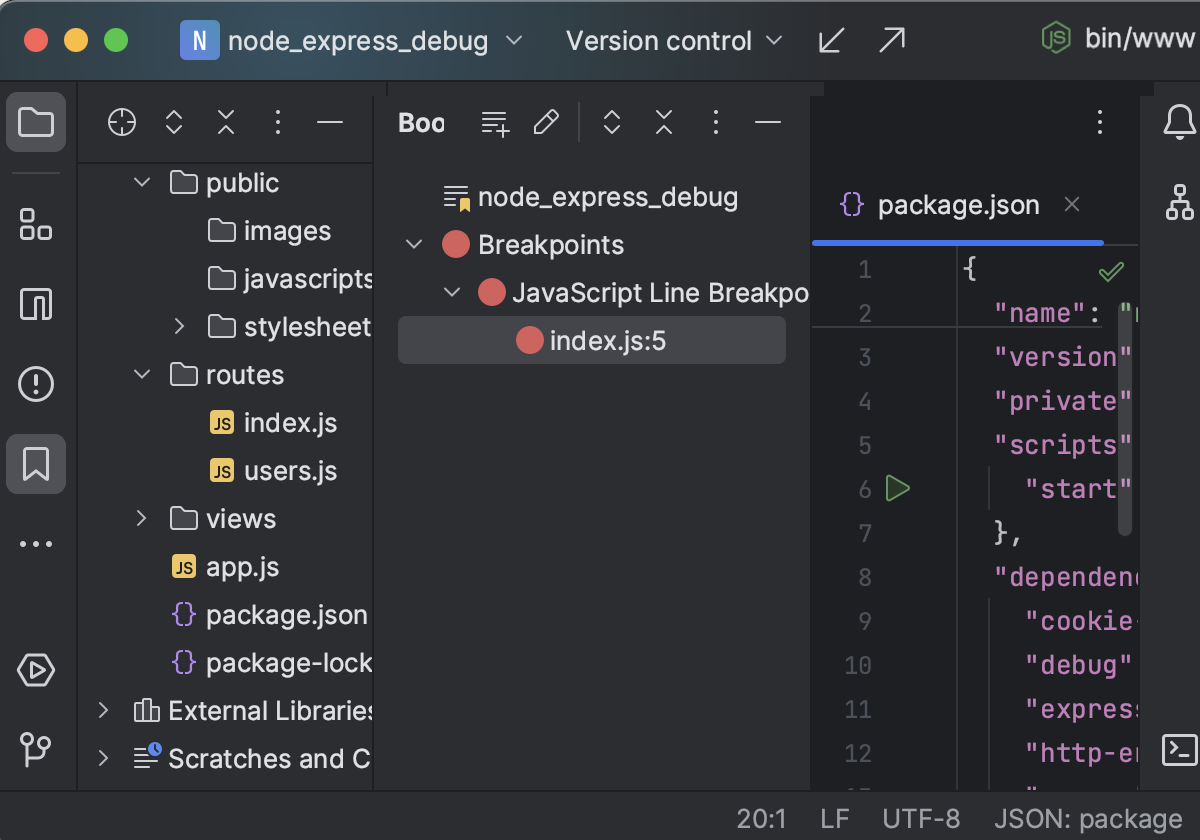Image resolution: width=1200 pixels, height=840 pixels.
Task: Edit bookmark description with the pencil icon
Action: click(x=546, y=122)
